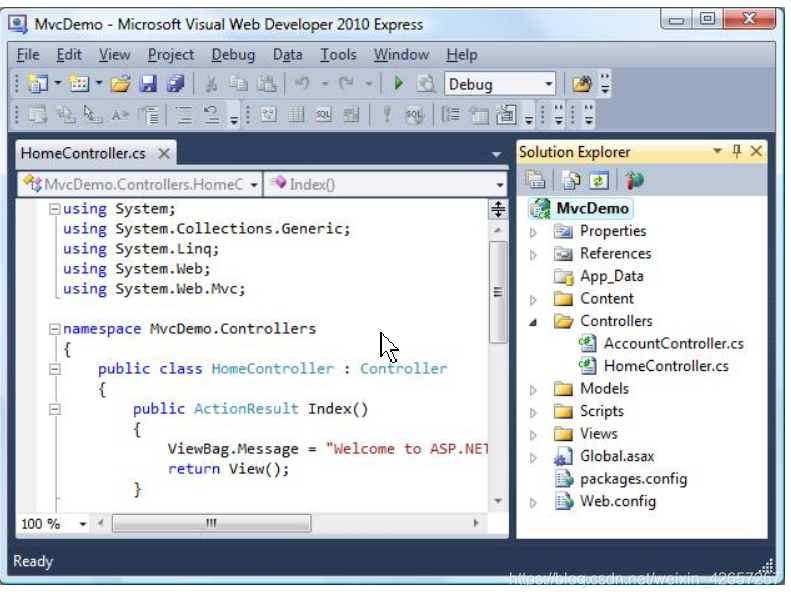This screenshot has width=791, height=598.
Task: Open the Edit menu
Action: [69, 55]
